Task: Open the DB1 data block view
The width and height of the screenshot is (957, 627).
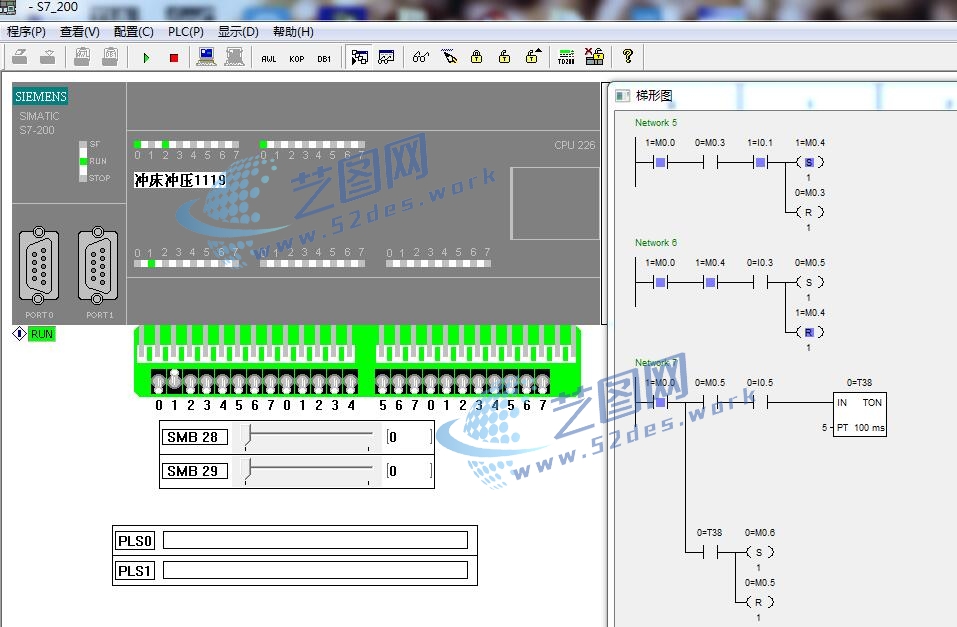Action: coord(324,59)
